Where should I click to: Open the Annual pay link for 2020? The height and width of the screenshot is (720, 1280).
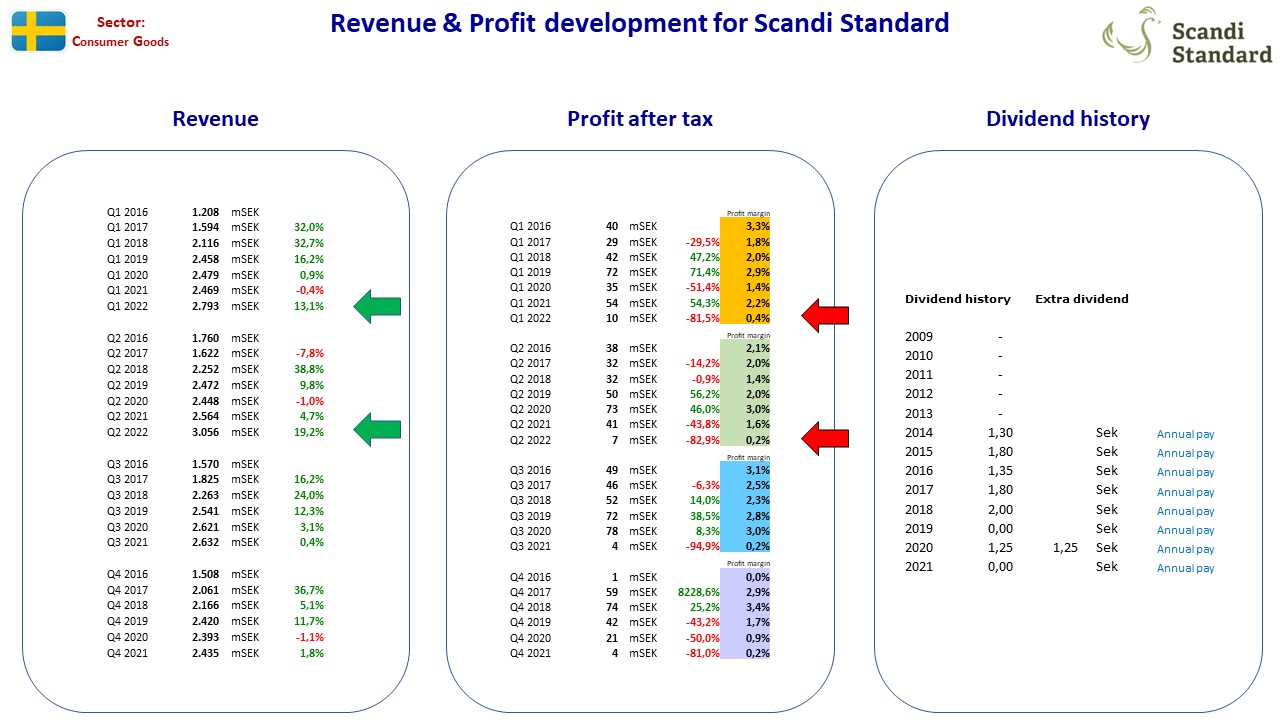(1186, 549)
